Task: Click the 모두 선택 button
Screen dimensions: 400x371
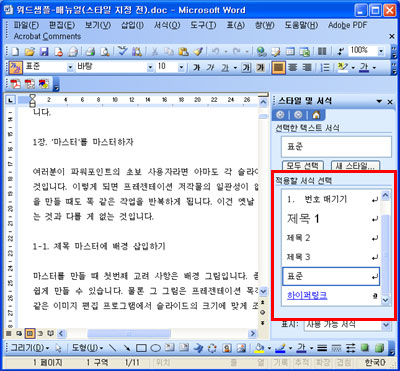Action: pos(303,165)
